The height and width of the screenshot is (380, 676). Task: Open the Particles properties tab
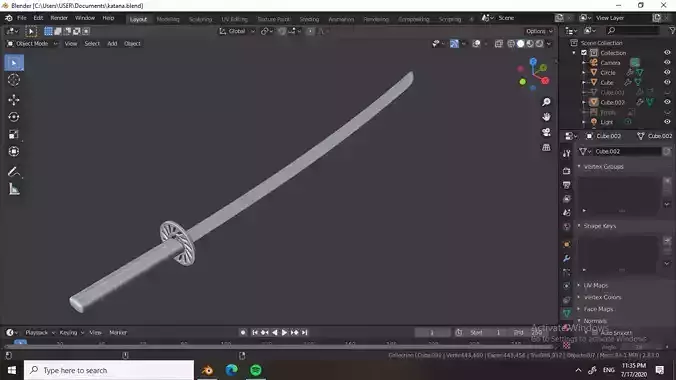click(566, 272)
